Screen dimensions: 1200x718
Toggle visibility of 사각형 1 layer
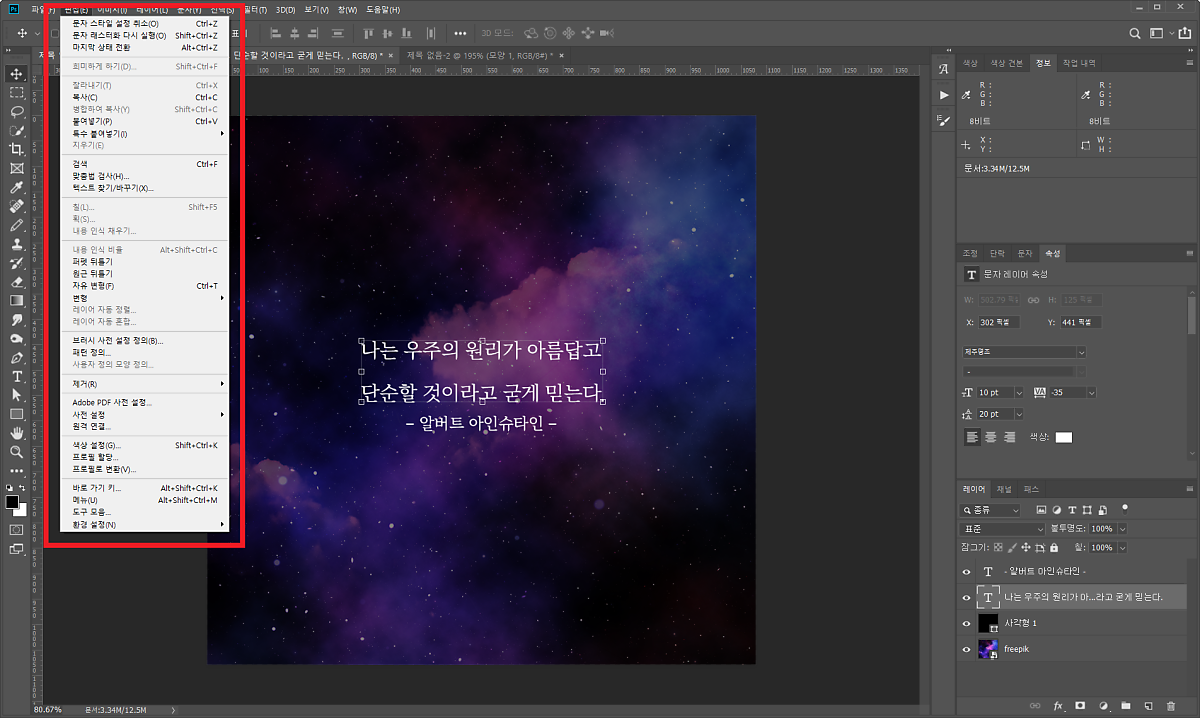(x=966, y=623)
